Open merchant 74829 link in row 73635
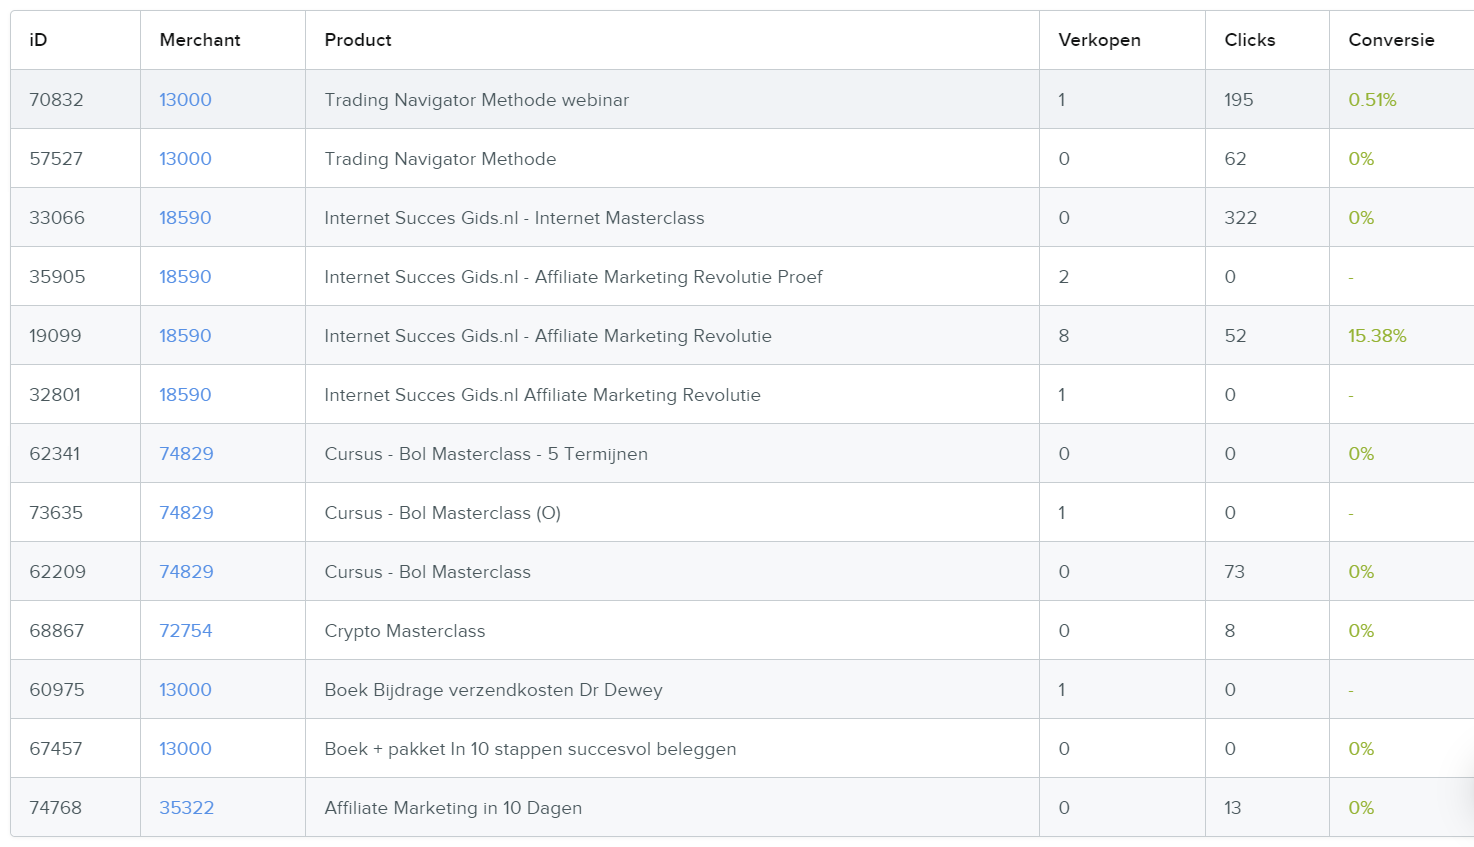Screen dimensions: 1474x847 [x=186, y=513]
